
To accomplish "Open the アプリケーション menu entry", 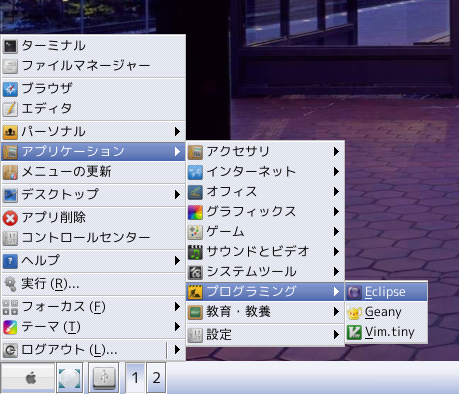I will pyautogui.click(x=93, y=152).
